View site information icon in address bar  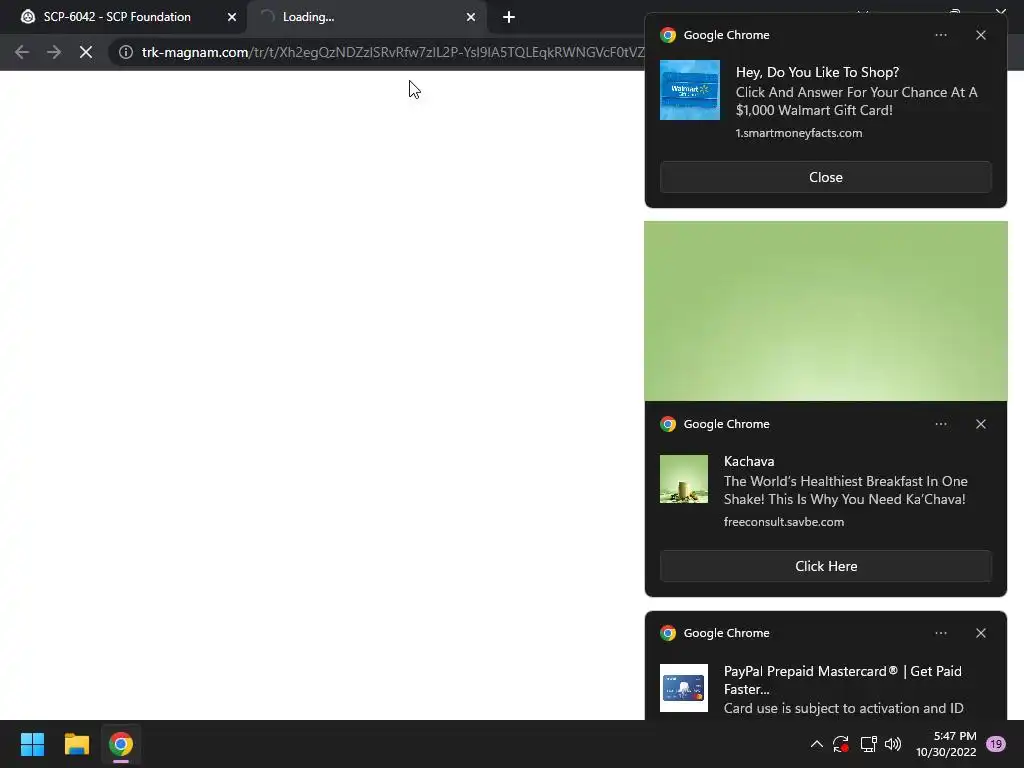click(x=126, y=52)
